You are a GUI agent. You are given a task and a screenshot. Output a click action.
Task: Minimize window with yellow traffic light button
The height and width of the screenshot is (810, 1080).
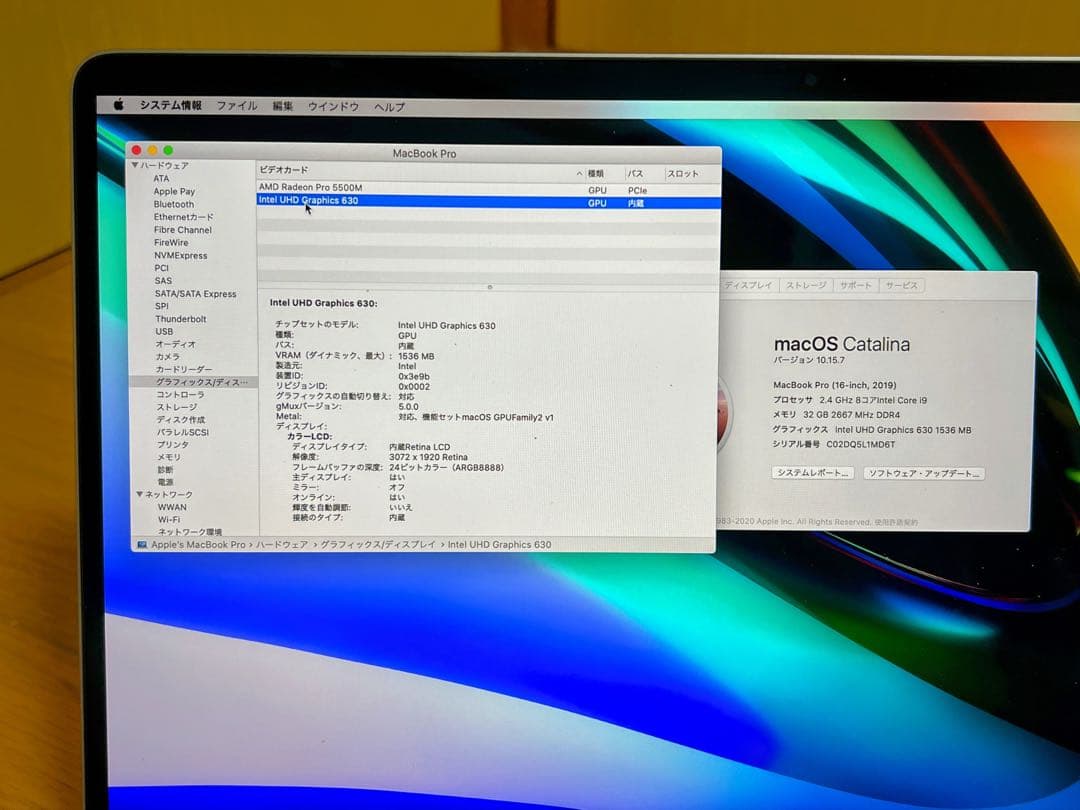[152, 150]
